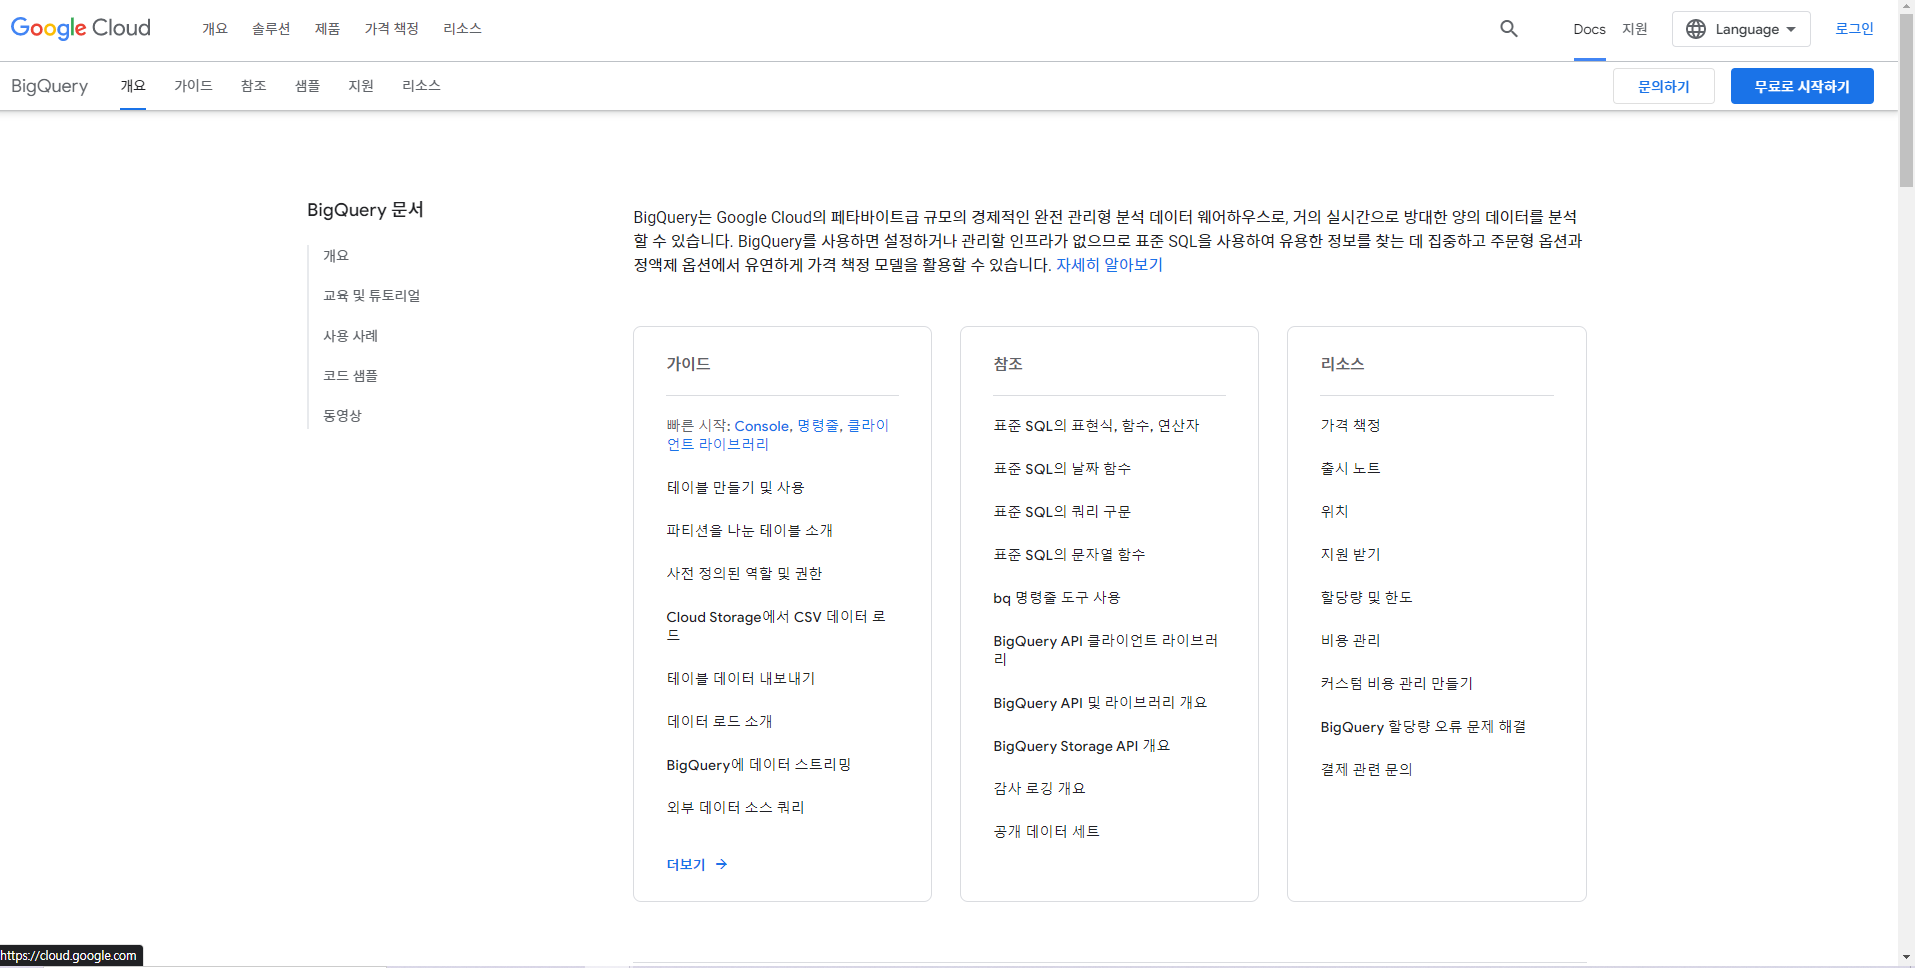Select 개요 in BigQuery 문서 sidebar
This screenshot has height=968, width=1915.
pyautogui.click(x=336, y=256)
